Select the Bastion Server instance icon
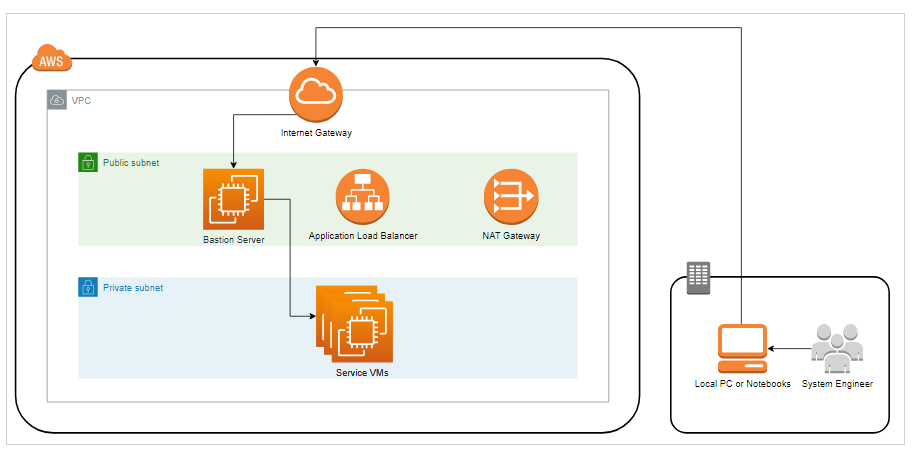The height and width of the screenshot is (450, 912). (232, 200)
